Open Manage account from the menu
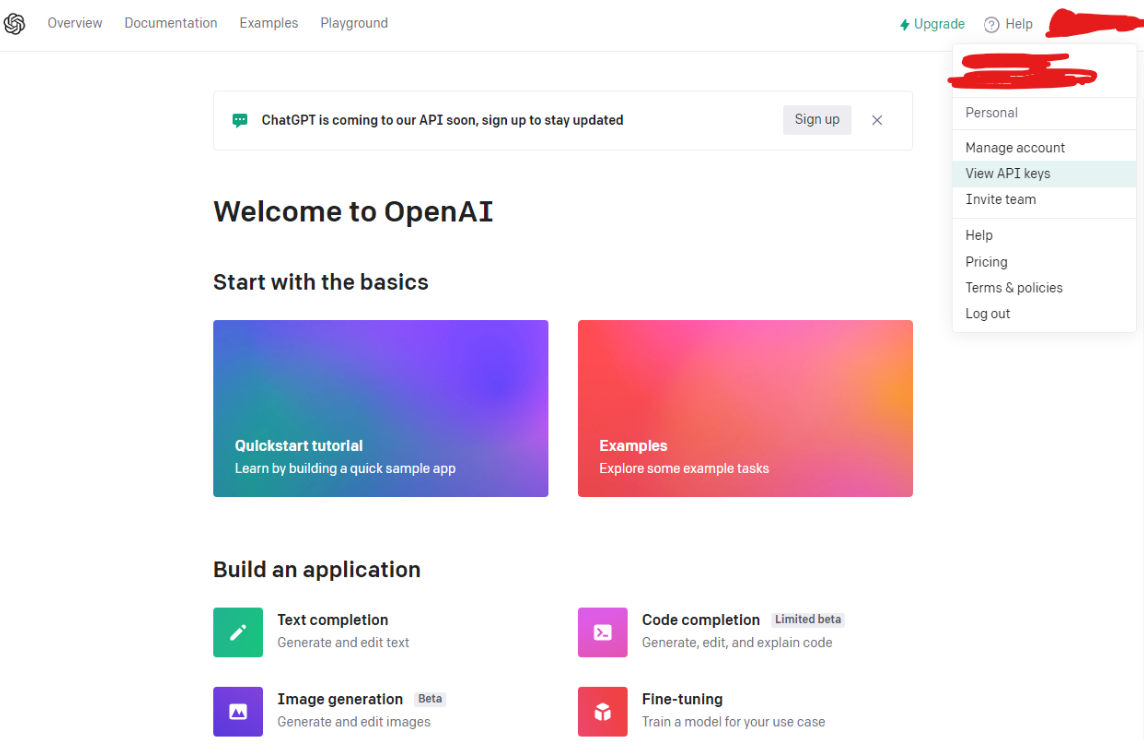 [x=1044, y=147]
